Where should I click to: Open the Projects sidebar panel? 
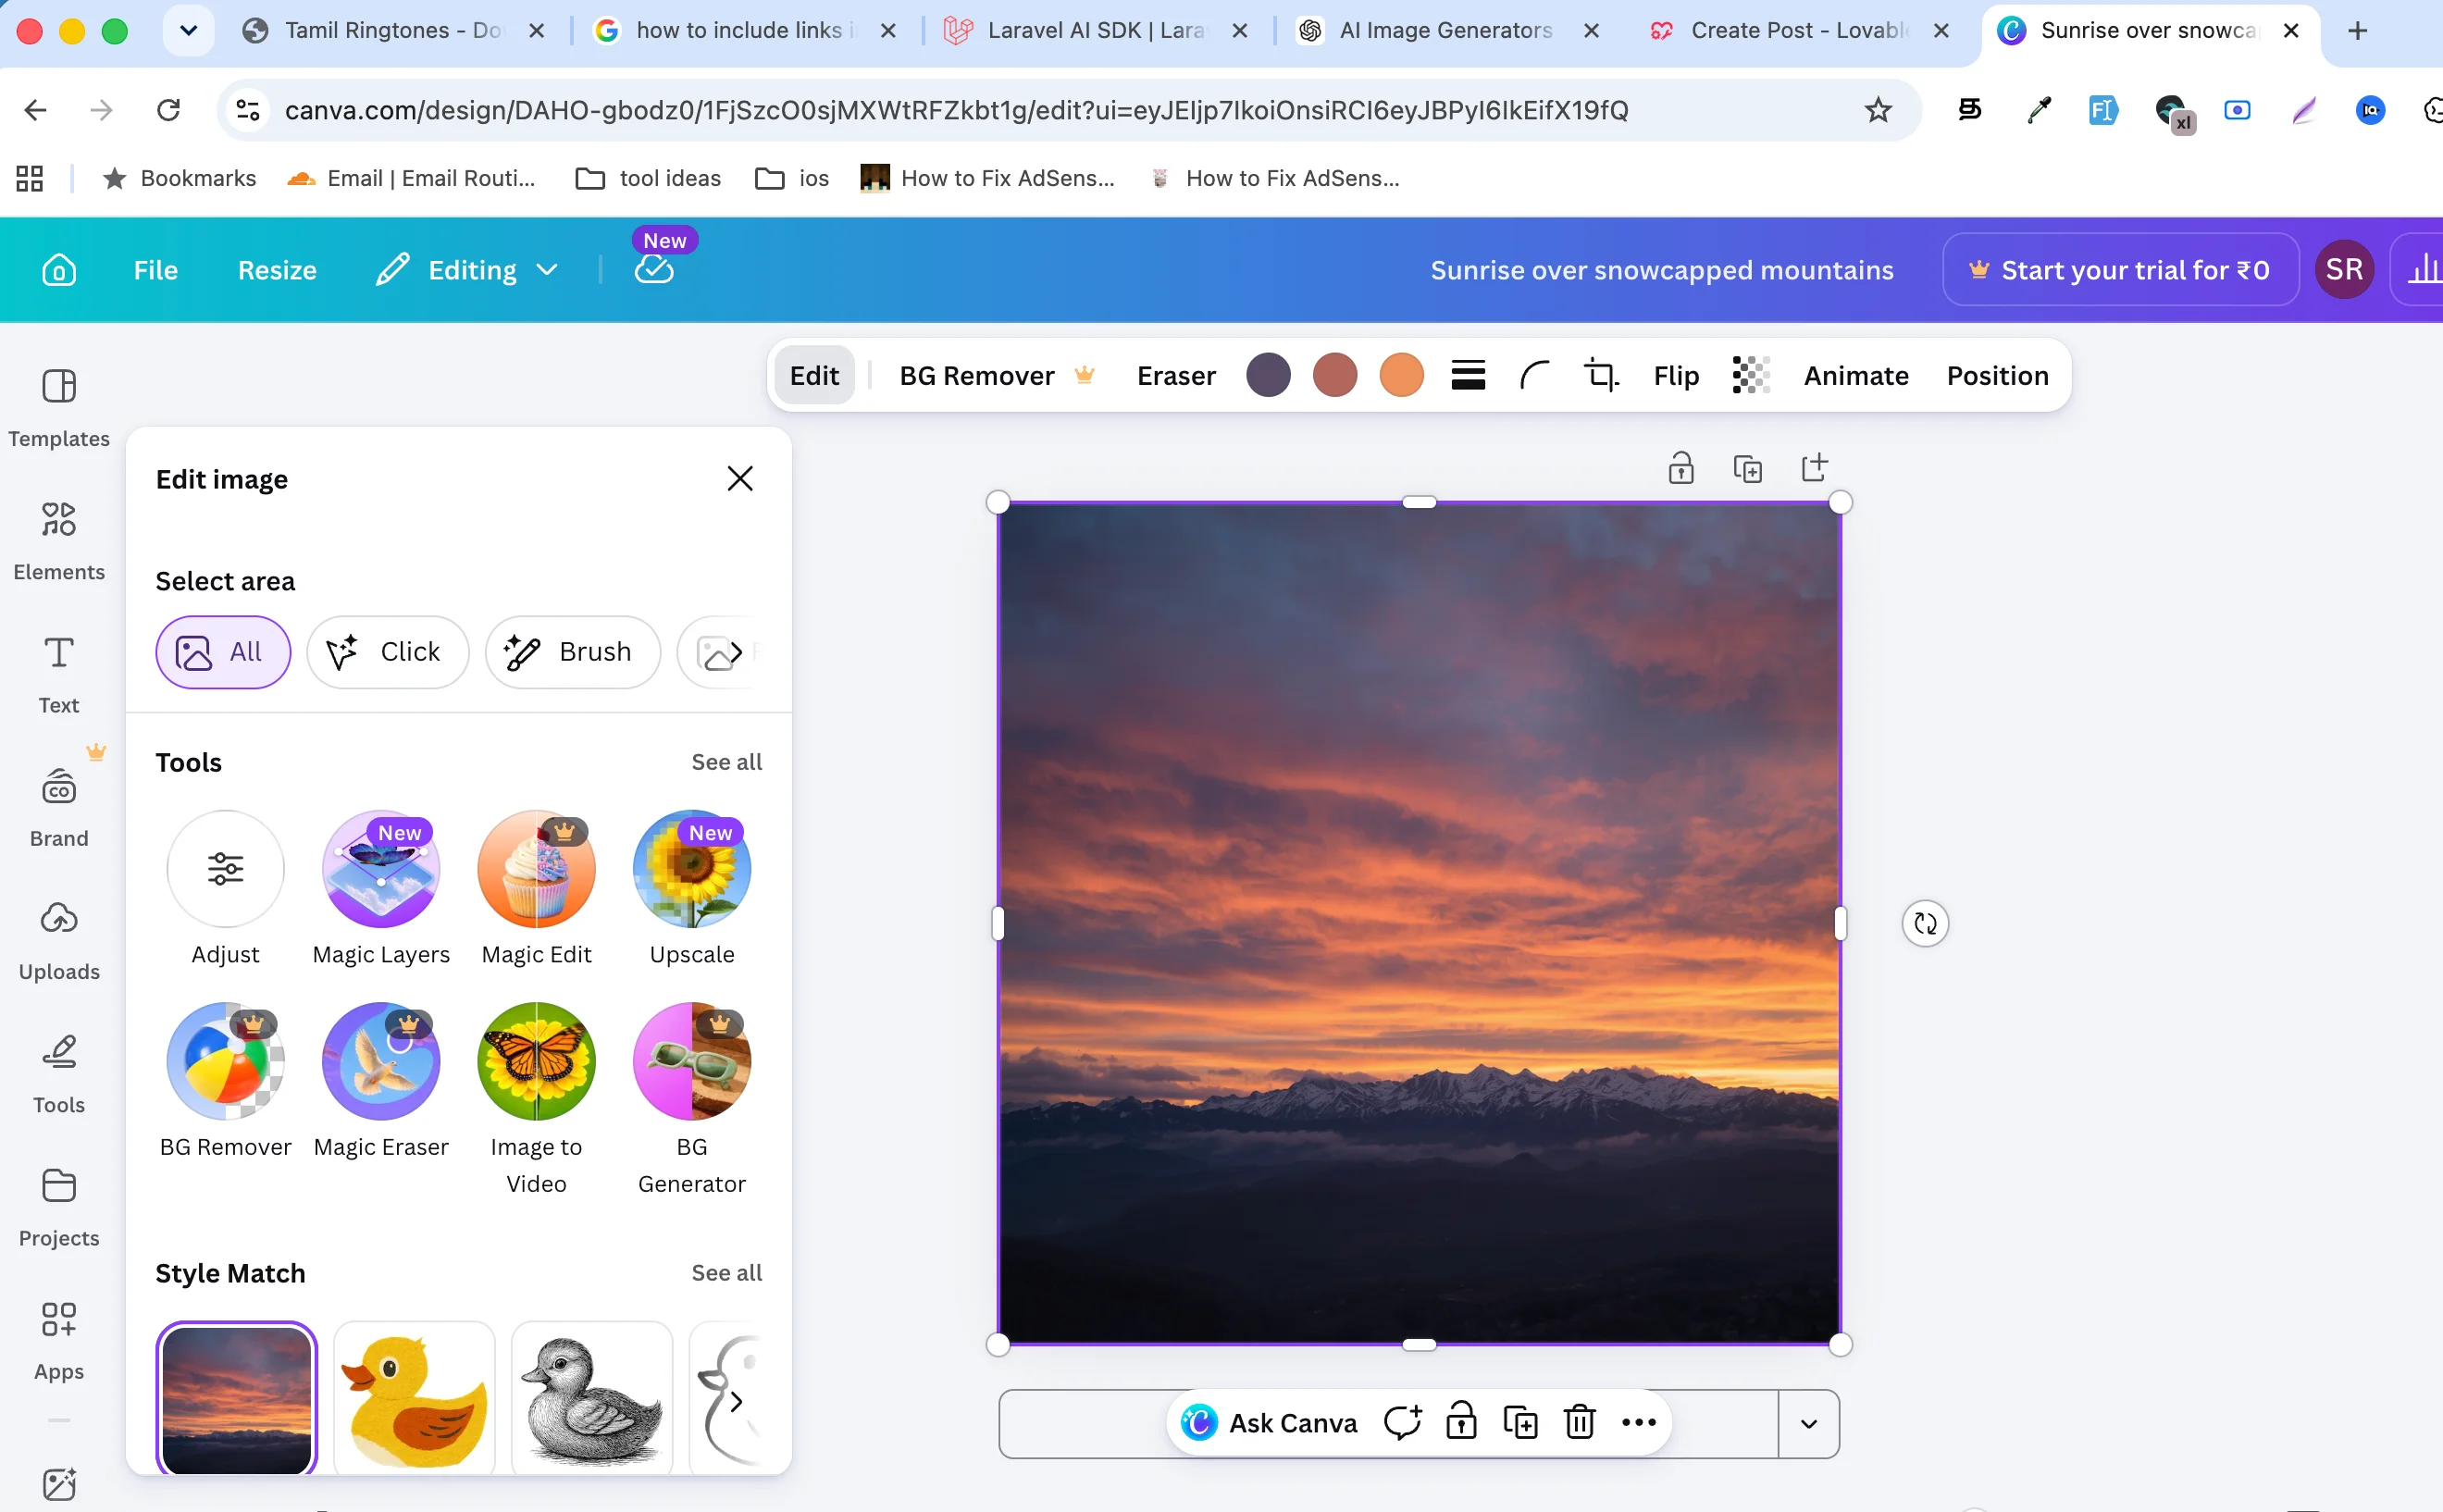[59, 1206]
